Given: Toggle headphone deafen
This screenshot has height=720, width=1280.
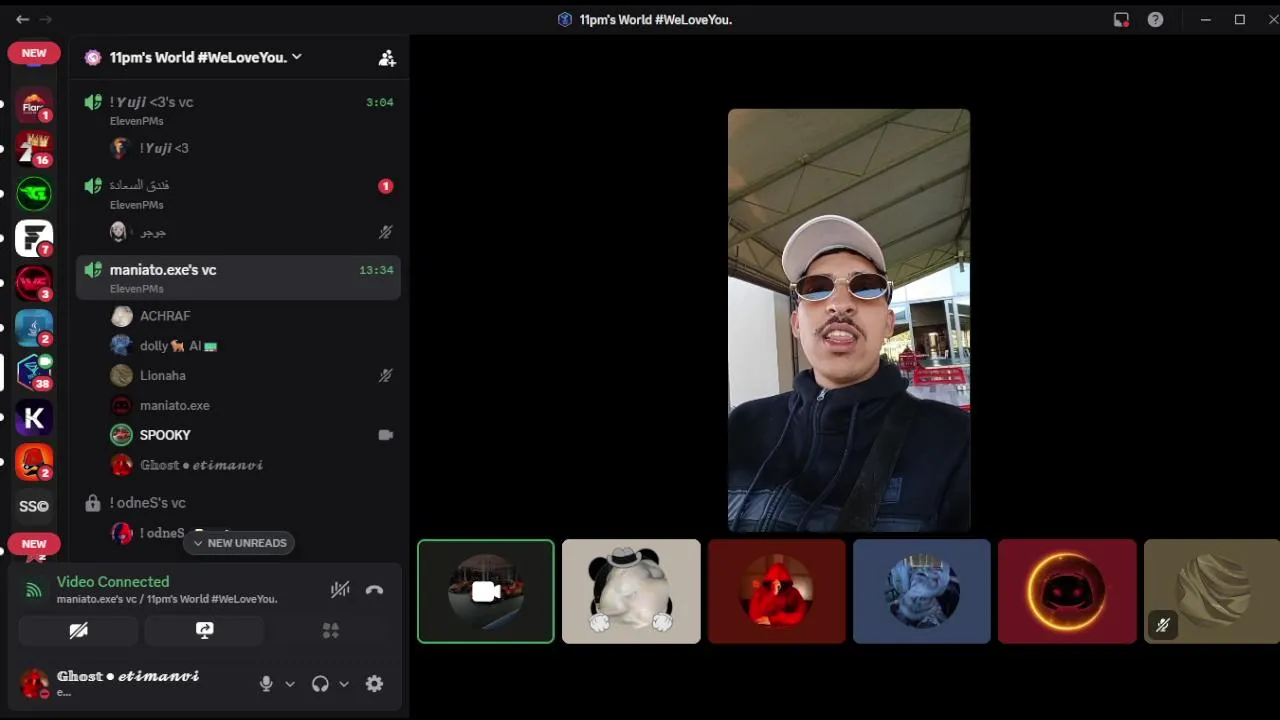Looking at the screenshot, I should click(x=320, y=684).
